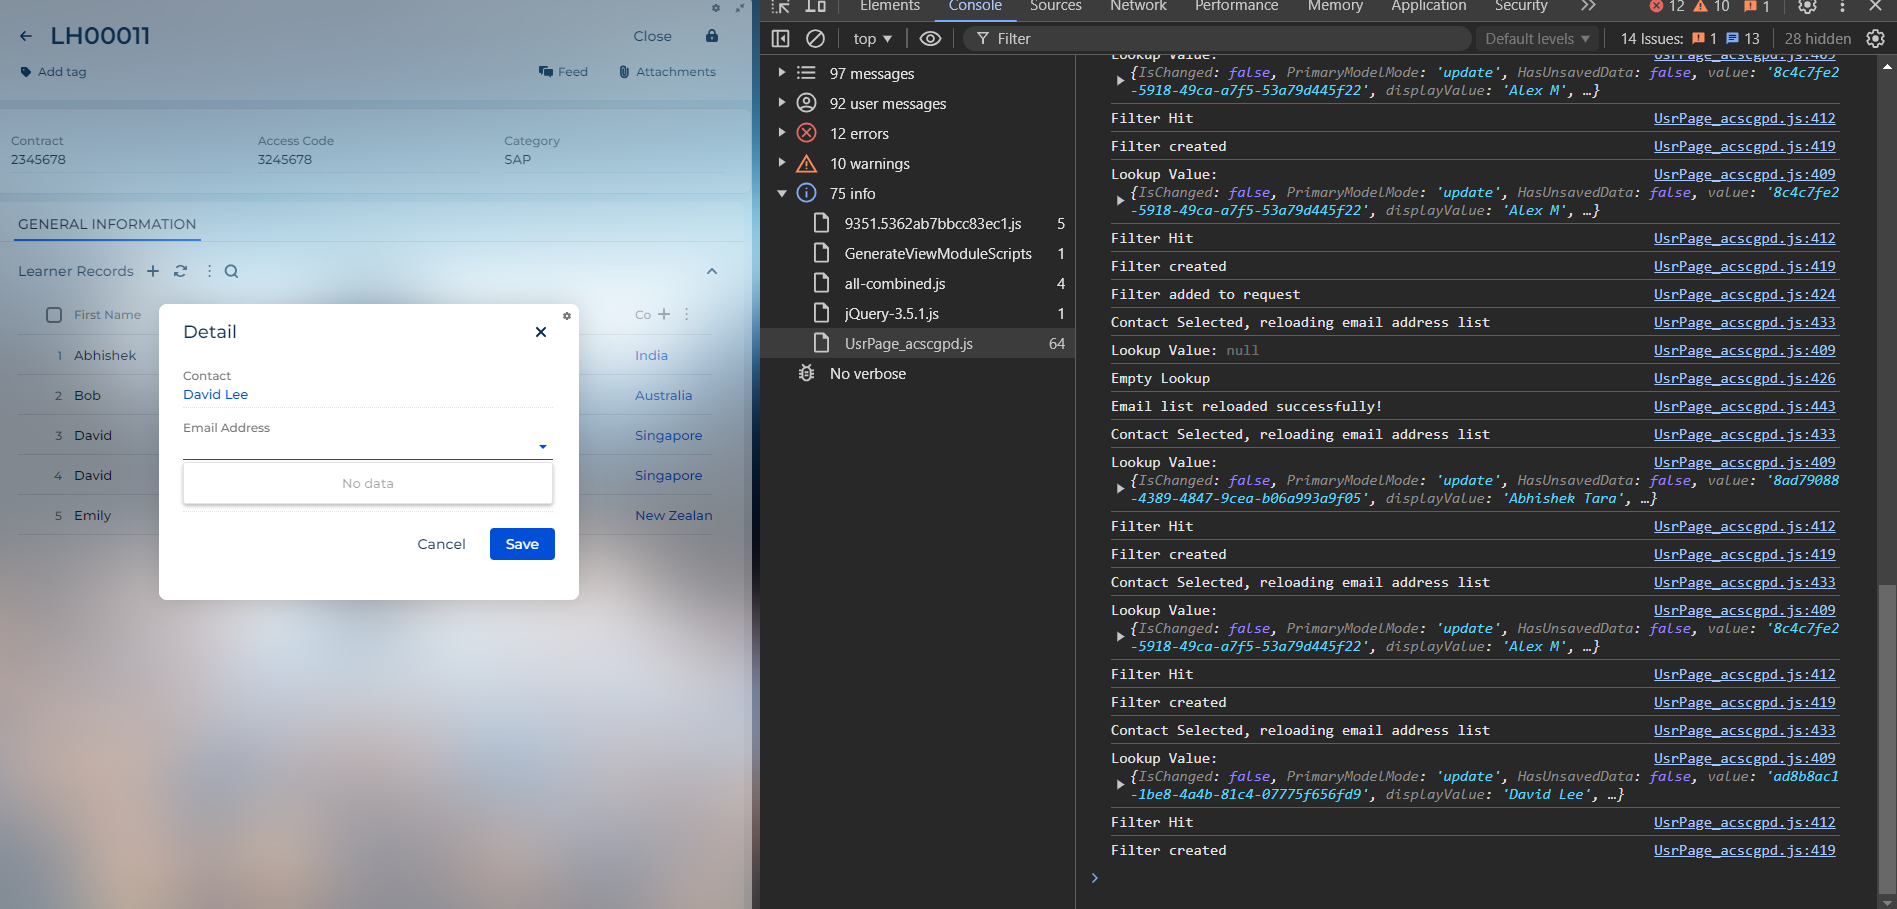The height and width of the screenshot is (909, 1897).
Task: Select UsrPage_acscgpd.js in console sidebar
Action: pos(917,343)
